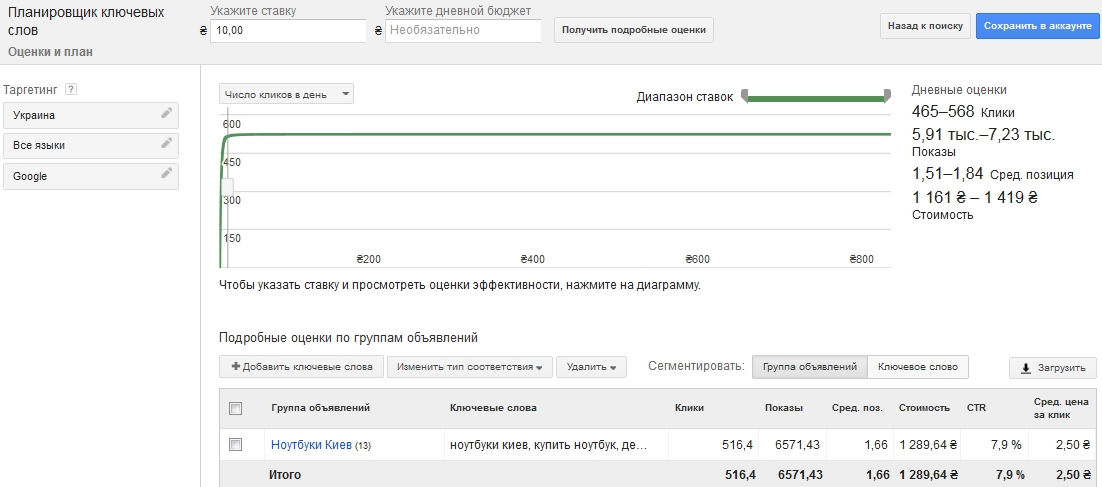Click the daily budget Необязательно field
1102x487 pixels.
point(463,30)
